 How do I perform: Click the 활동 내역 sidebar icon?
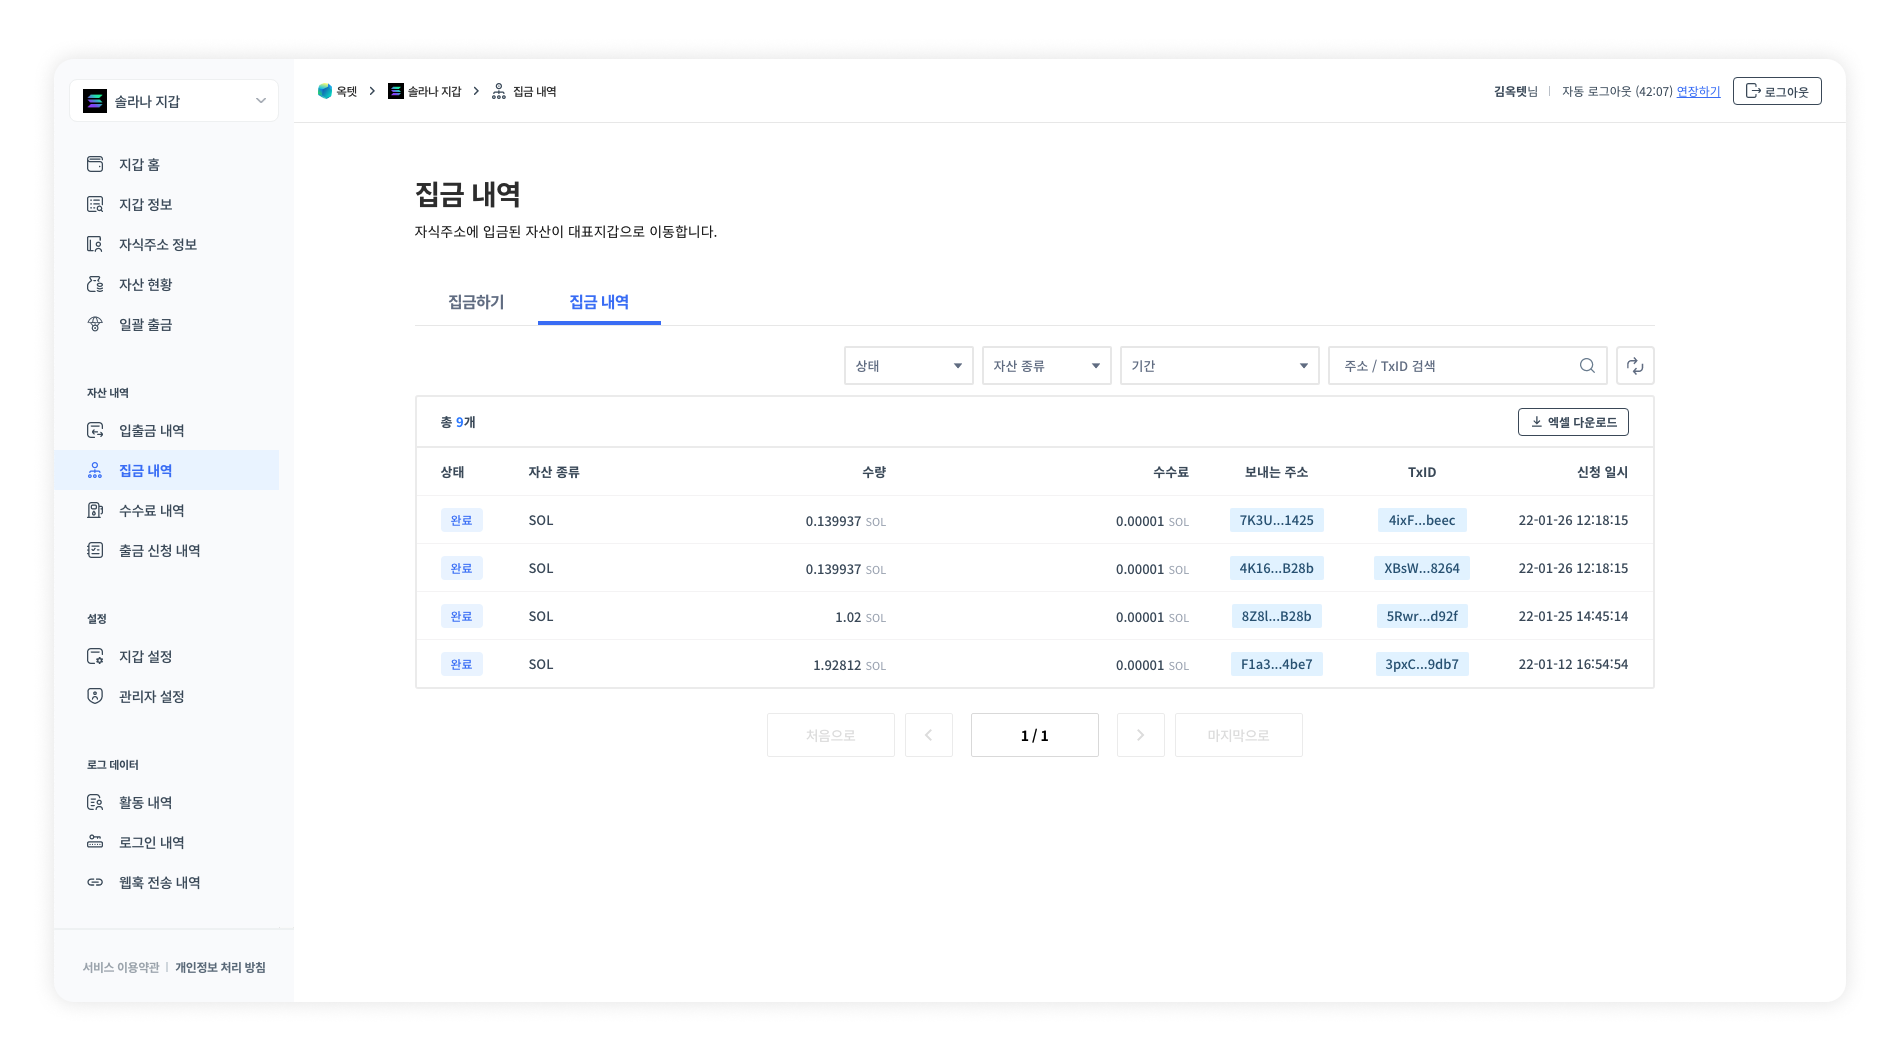coord(95,802)
